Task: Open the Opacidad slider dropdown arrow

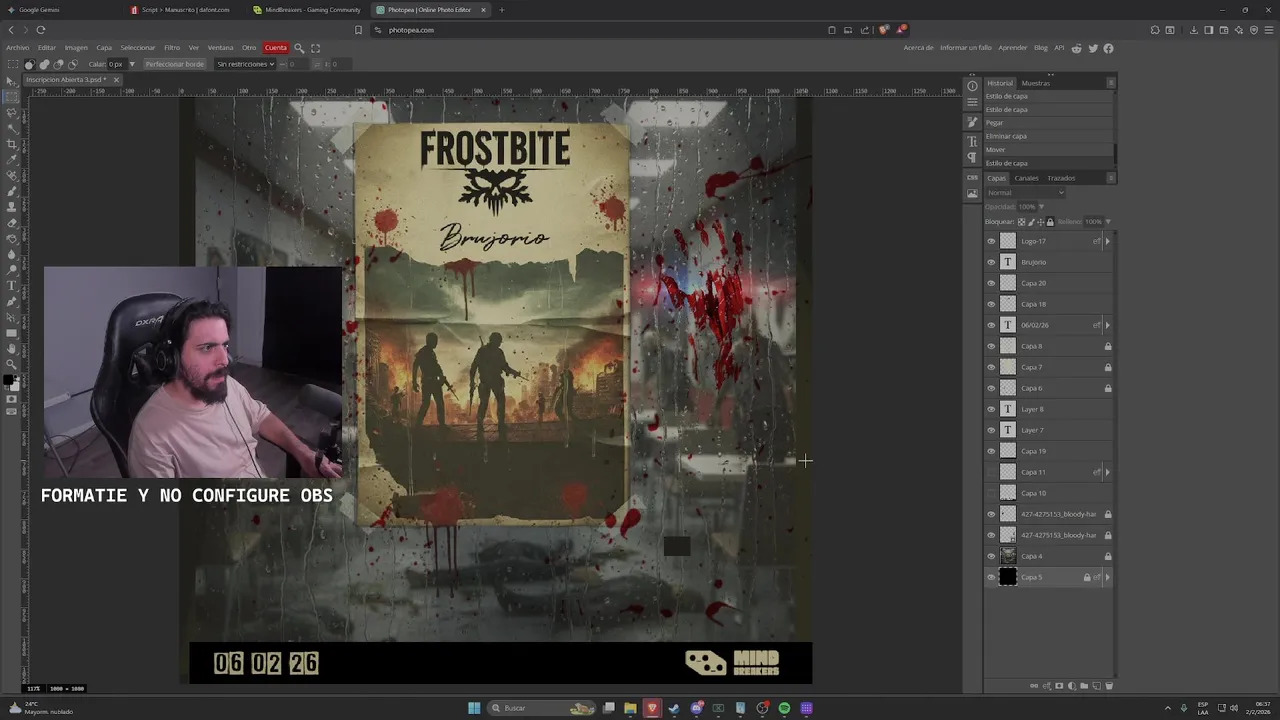Action: coord(1041,207)
